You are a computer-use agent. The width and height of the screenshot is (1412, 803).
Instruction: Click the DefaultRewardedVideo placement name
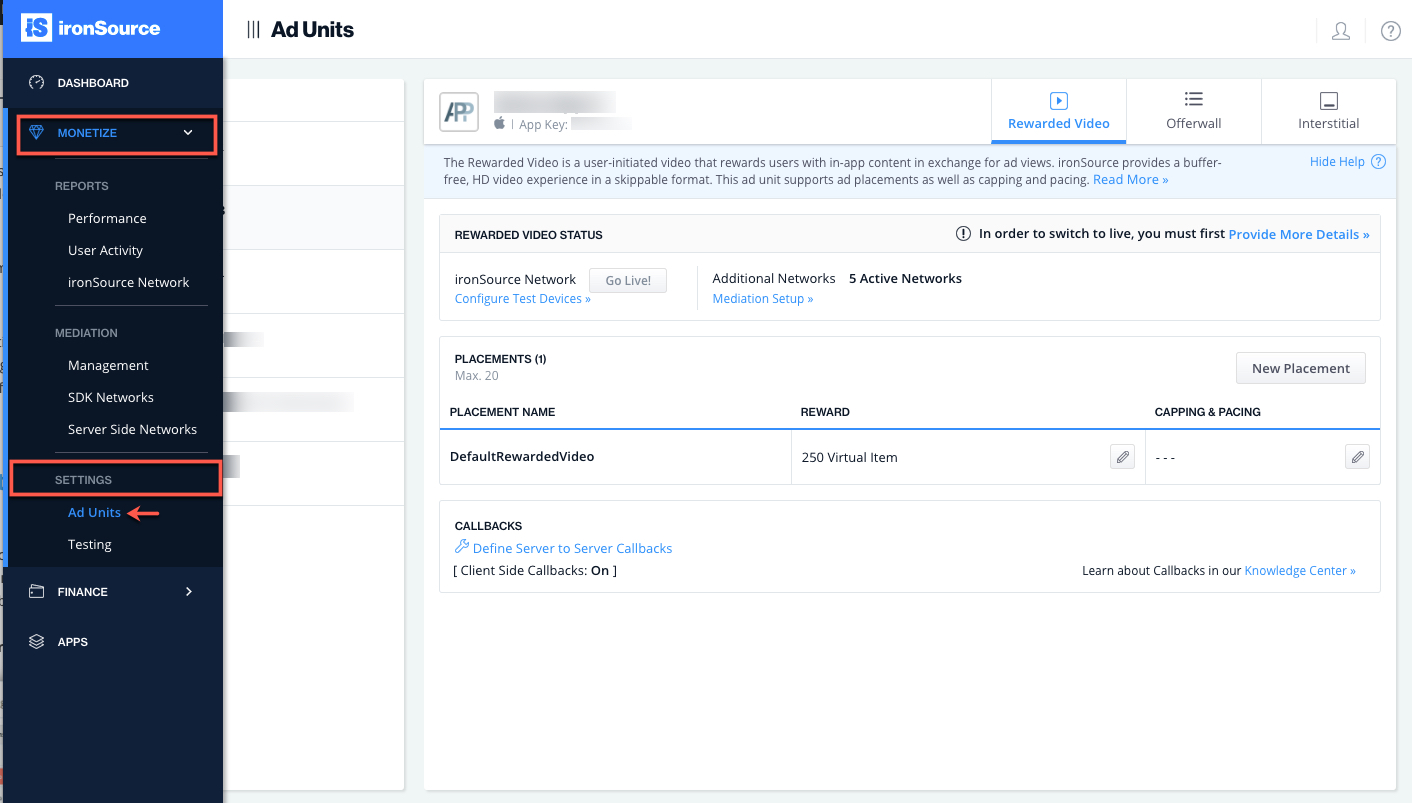click(x=522, y=457)
